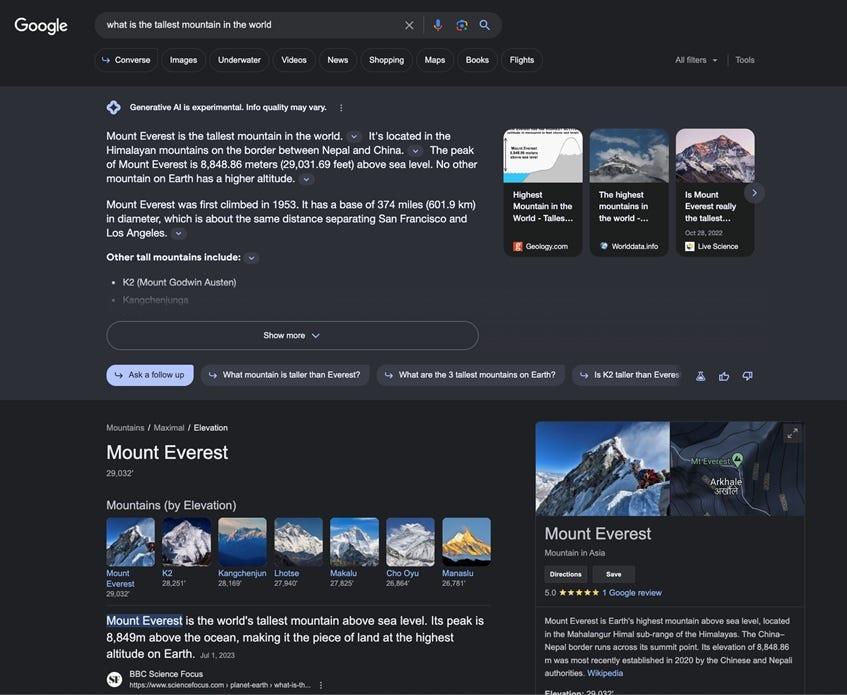This screenshot has width=847, height=695.
Task: Expand sources after 'Nepal and China'
Action: pyautogui.click(x=415, y=151)
